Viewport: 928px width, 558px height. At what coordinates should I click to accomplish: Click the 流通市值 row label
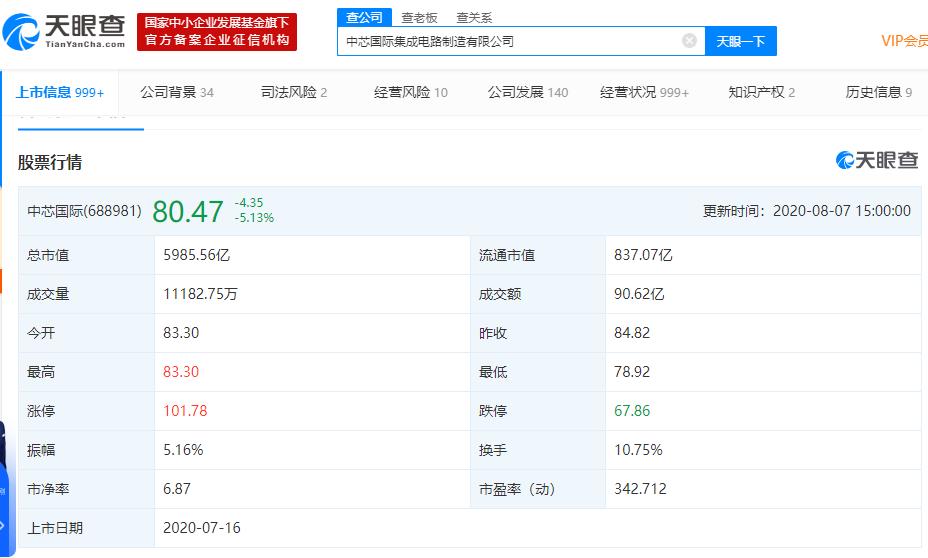507,255
